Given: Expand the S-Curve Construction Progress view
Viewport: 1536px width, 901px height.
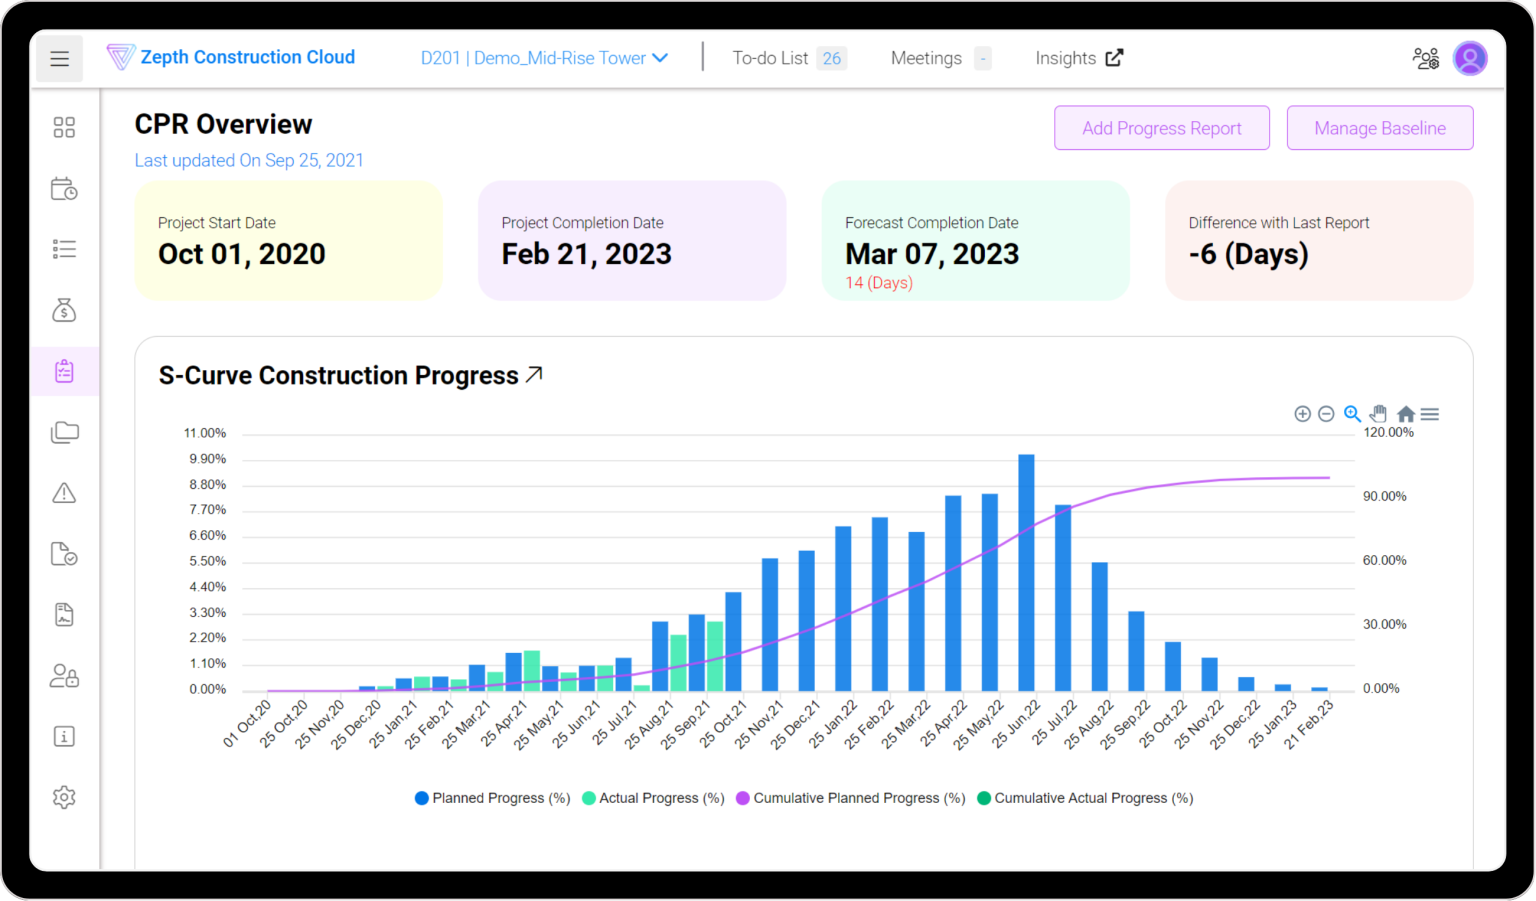Looking at the screenshot, I should (x=534, y=372).
